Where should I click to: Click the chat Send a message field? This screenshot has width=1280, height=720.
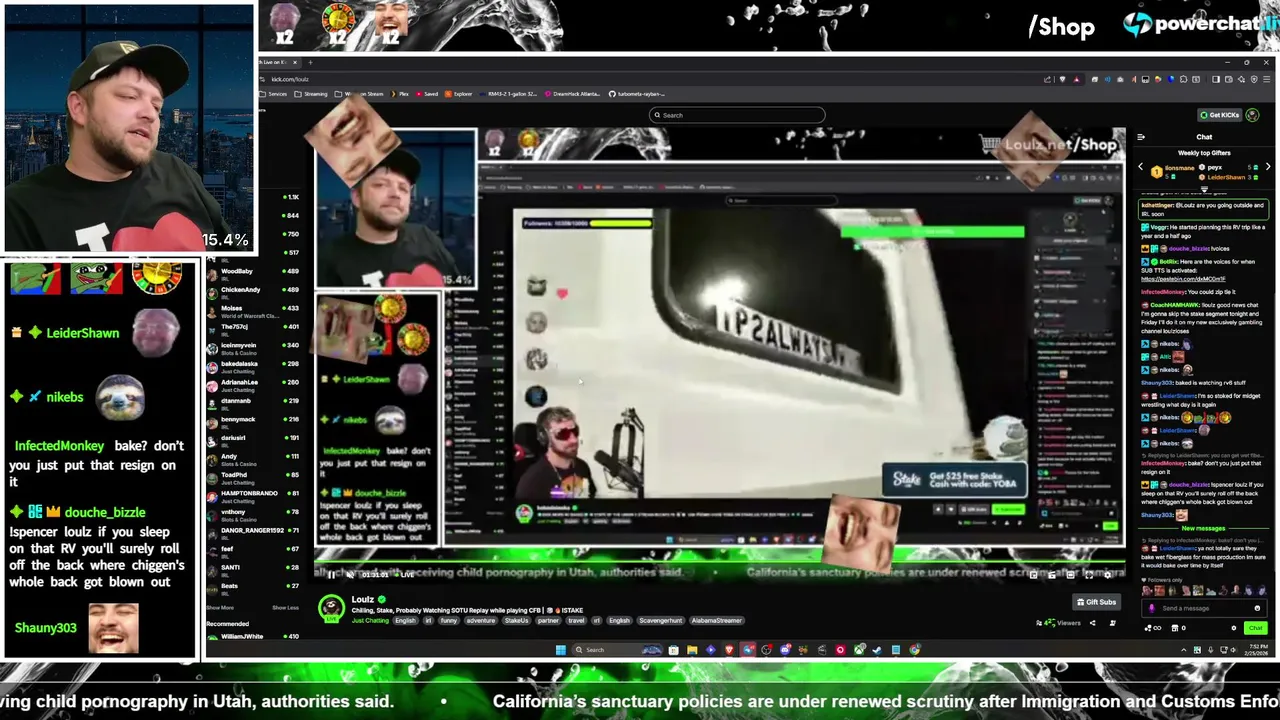click(1204, 608)
